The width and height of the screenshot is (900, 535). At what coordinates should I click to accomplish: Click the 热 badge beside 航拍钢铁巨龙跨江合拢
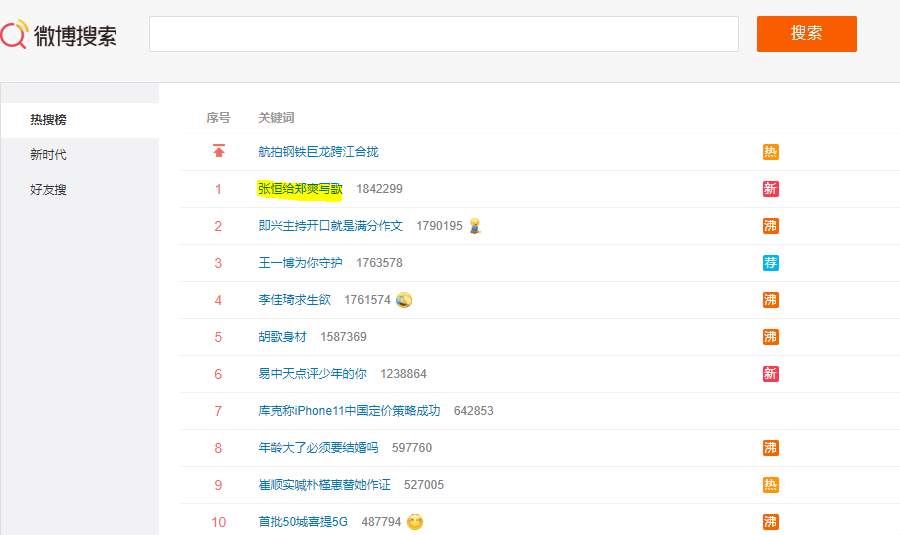point(770,152)
